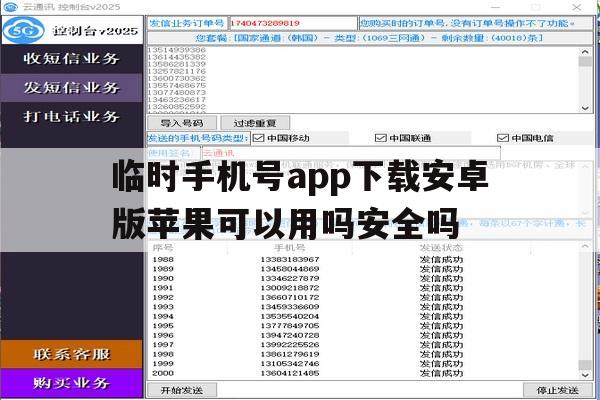
Task: Select phone number 13458044869 in table
Action: coord(290,269)
